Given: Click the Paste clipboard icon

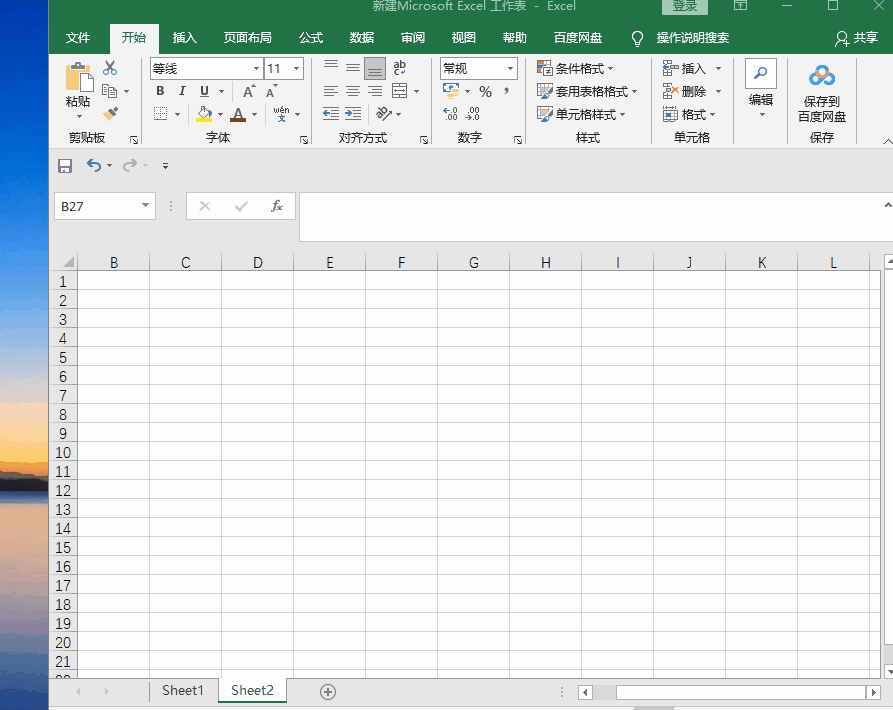Looking at the screenshot, I should 79,77.
